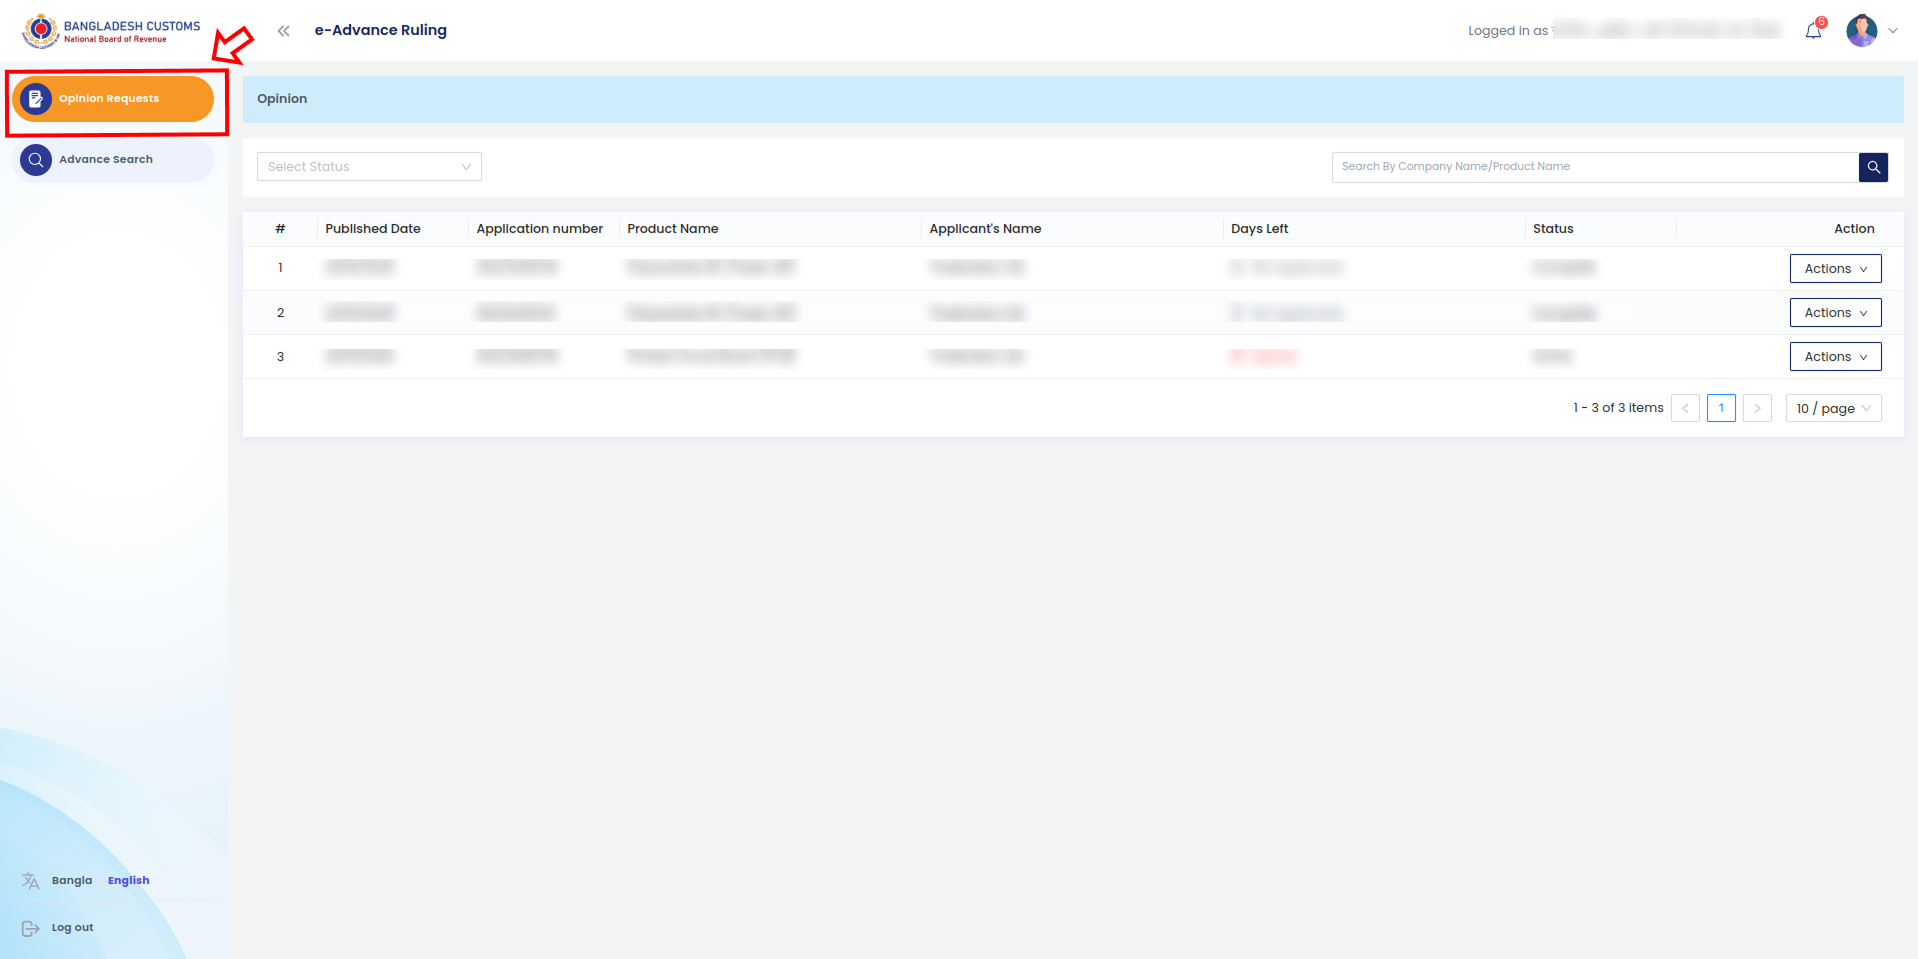
Task: Click the Application number column header
Action: pyautogui.click(x=540, y=229)
